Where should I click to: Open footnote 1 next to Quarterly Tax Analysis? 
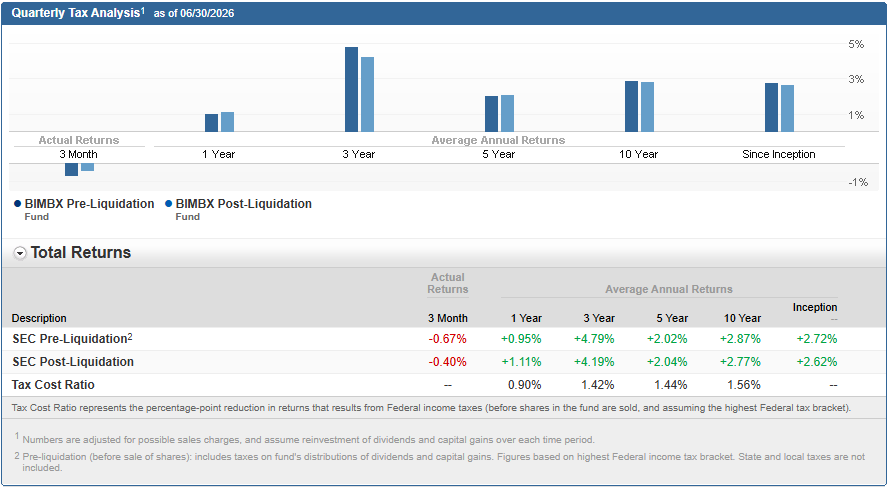[x=143, y=10]
